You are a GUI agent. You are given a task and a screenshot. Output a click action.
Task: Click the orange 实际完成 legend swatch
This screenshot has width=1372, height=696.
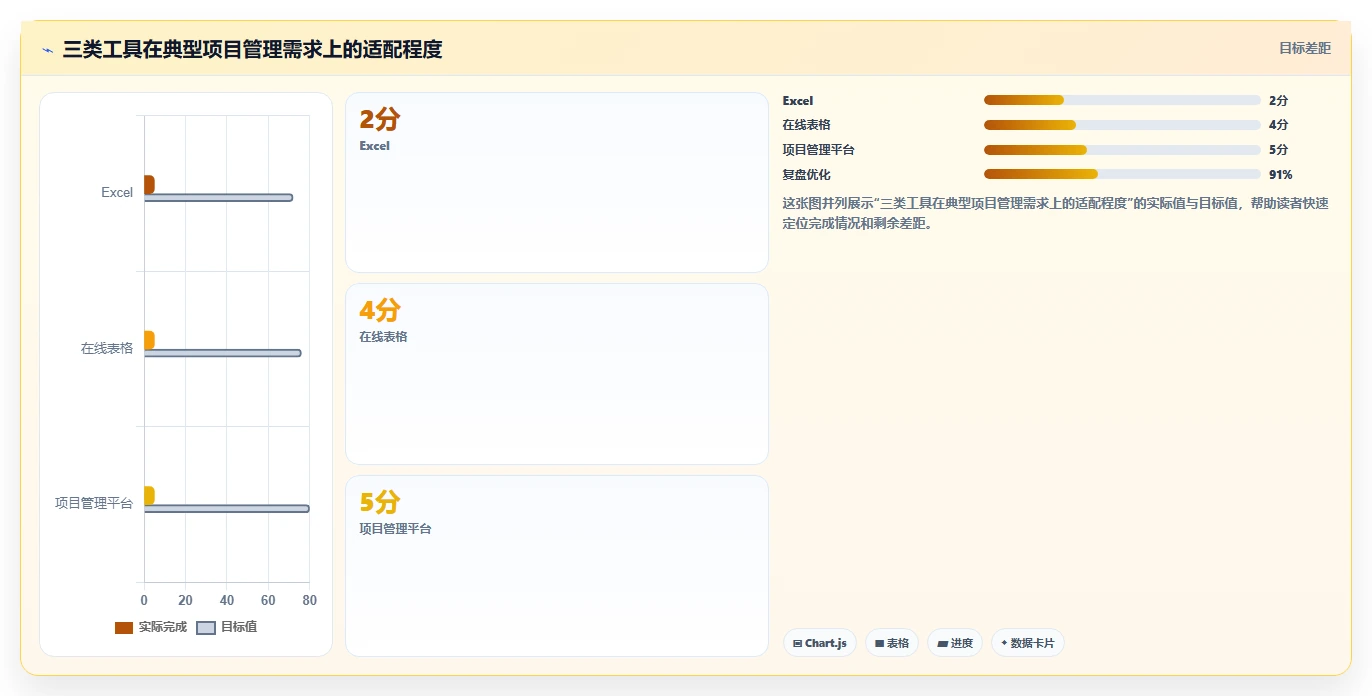tap(124, 628)
